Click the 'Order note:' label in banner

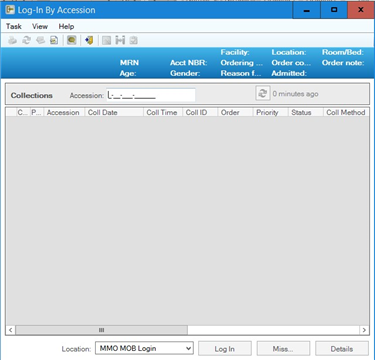tap(343, 63)
